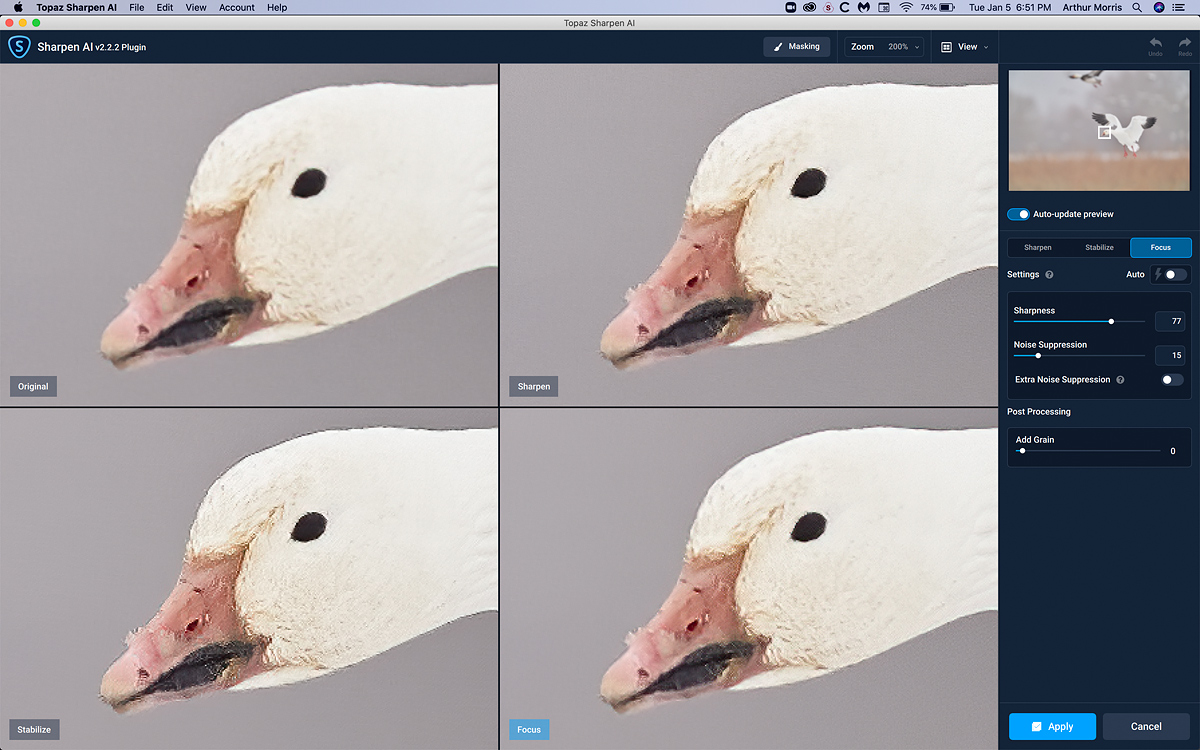Click the Apply button
Image resolution: width=1200 pixels, height=750 pixels.
pyautogui.click(x=1052, y=726)
